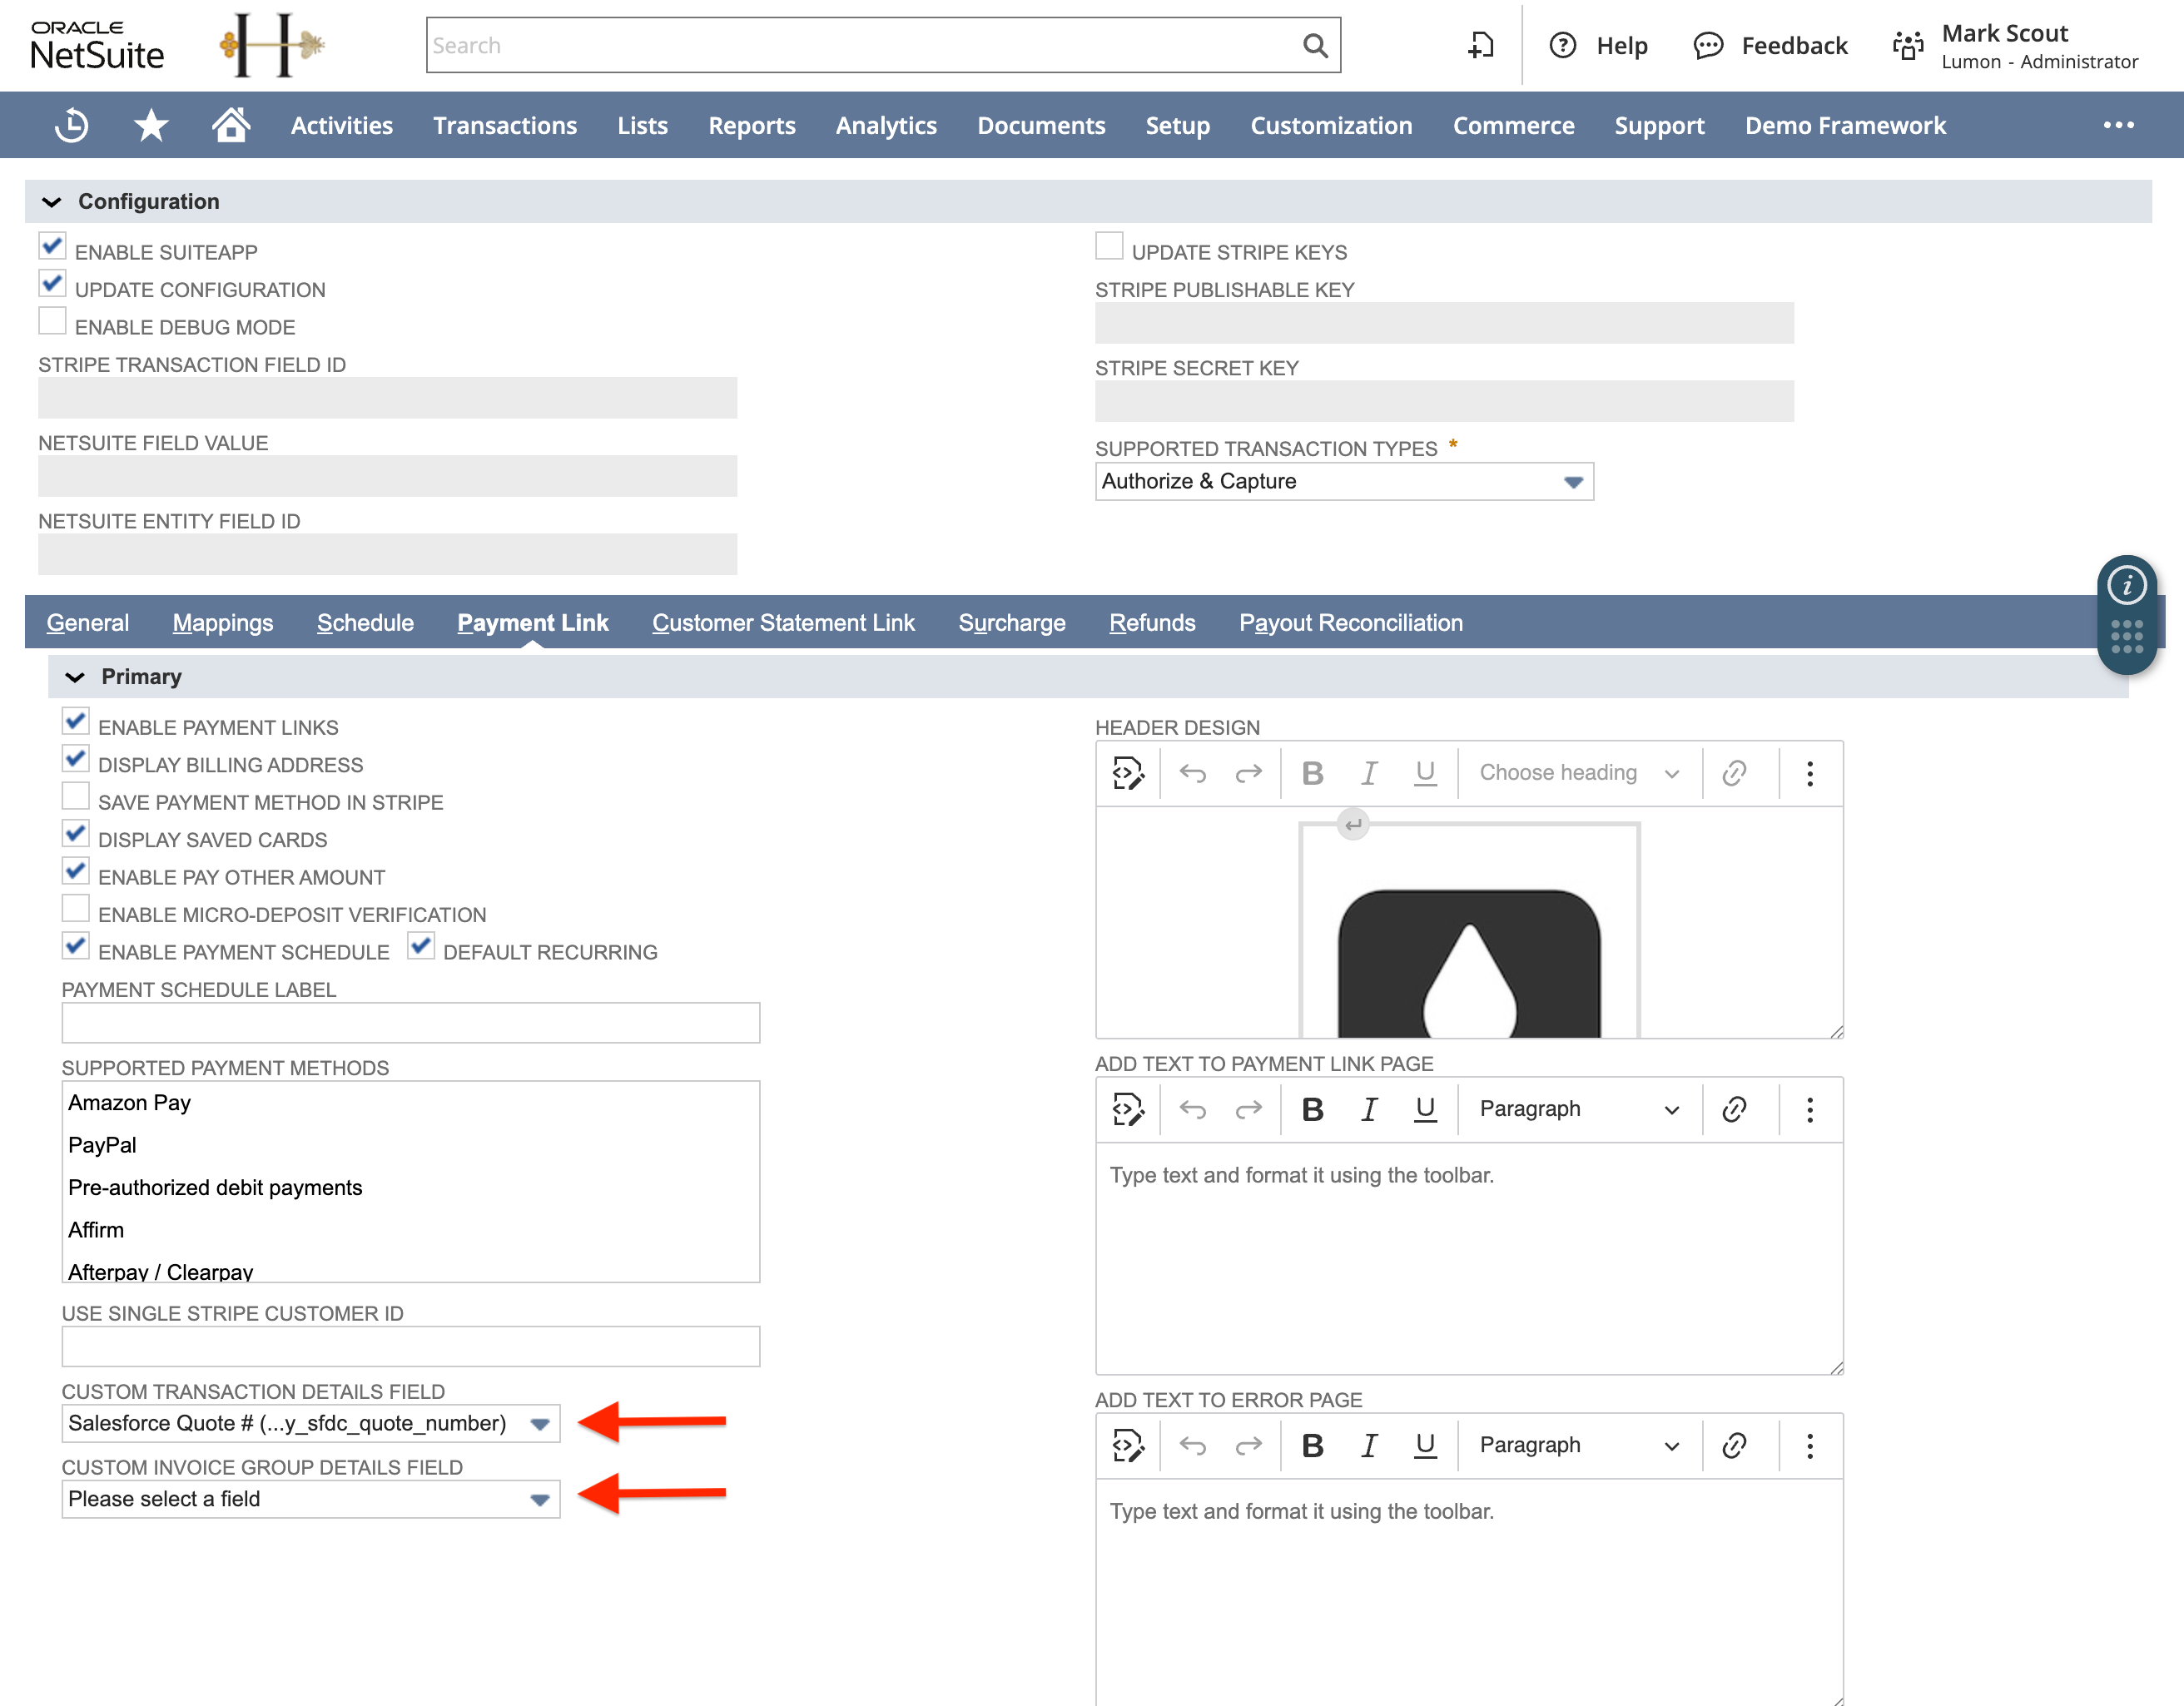
Task: Check Save Payment Method in Stripe
Action: [x=75, y=795]
